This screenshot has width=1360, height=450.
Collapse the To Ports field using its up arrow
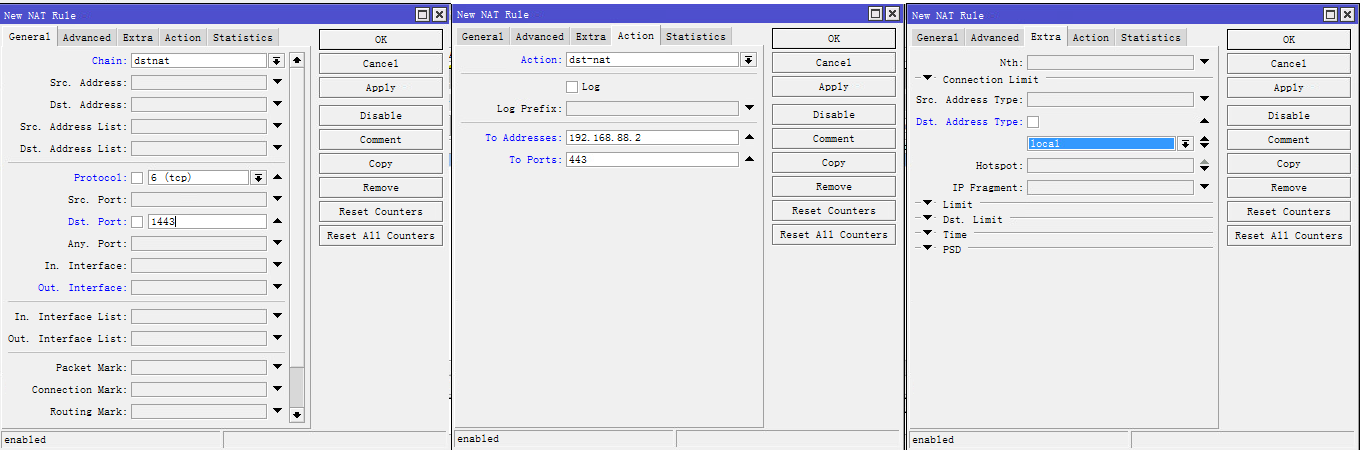(749, 160)
